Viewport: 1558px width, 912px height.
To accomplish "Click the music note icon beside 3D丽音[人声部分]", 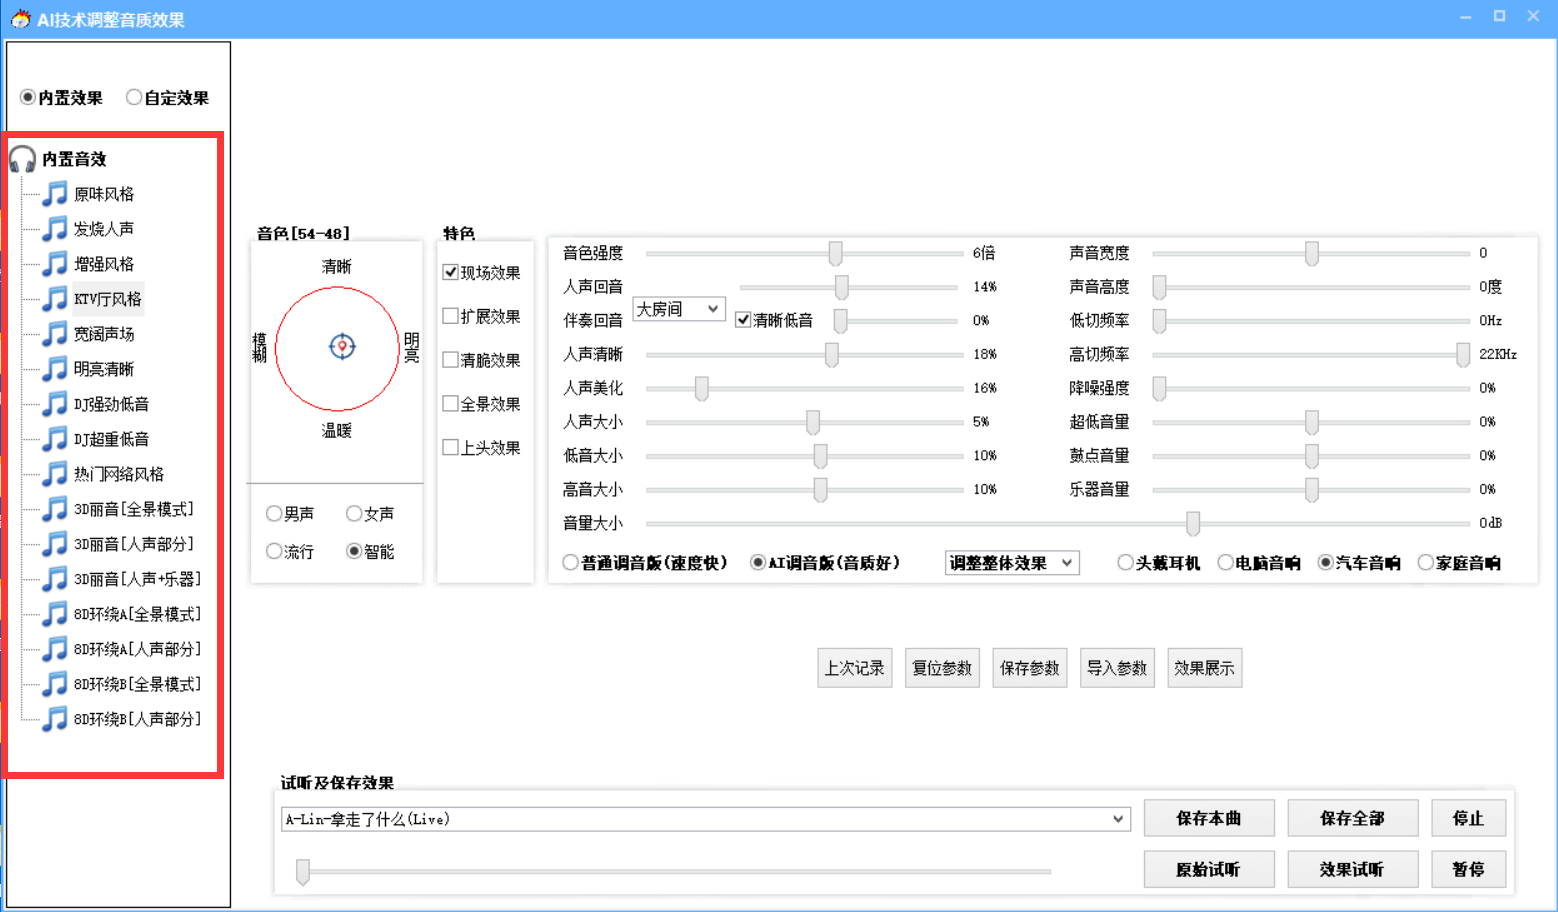I will click(x=55, y=544).
